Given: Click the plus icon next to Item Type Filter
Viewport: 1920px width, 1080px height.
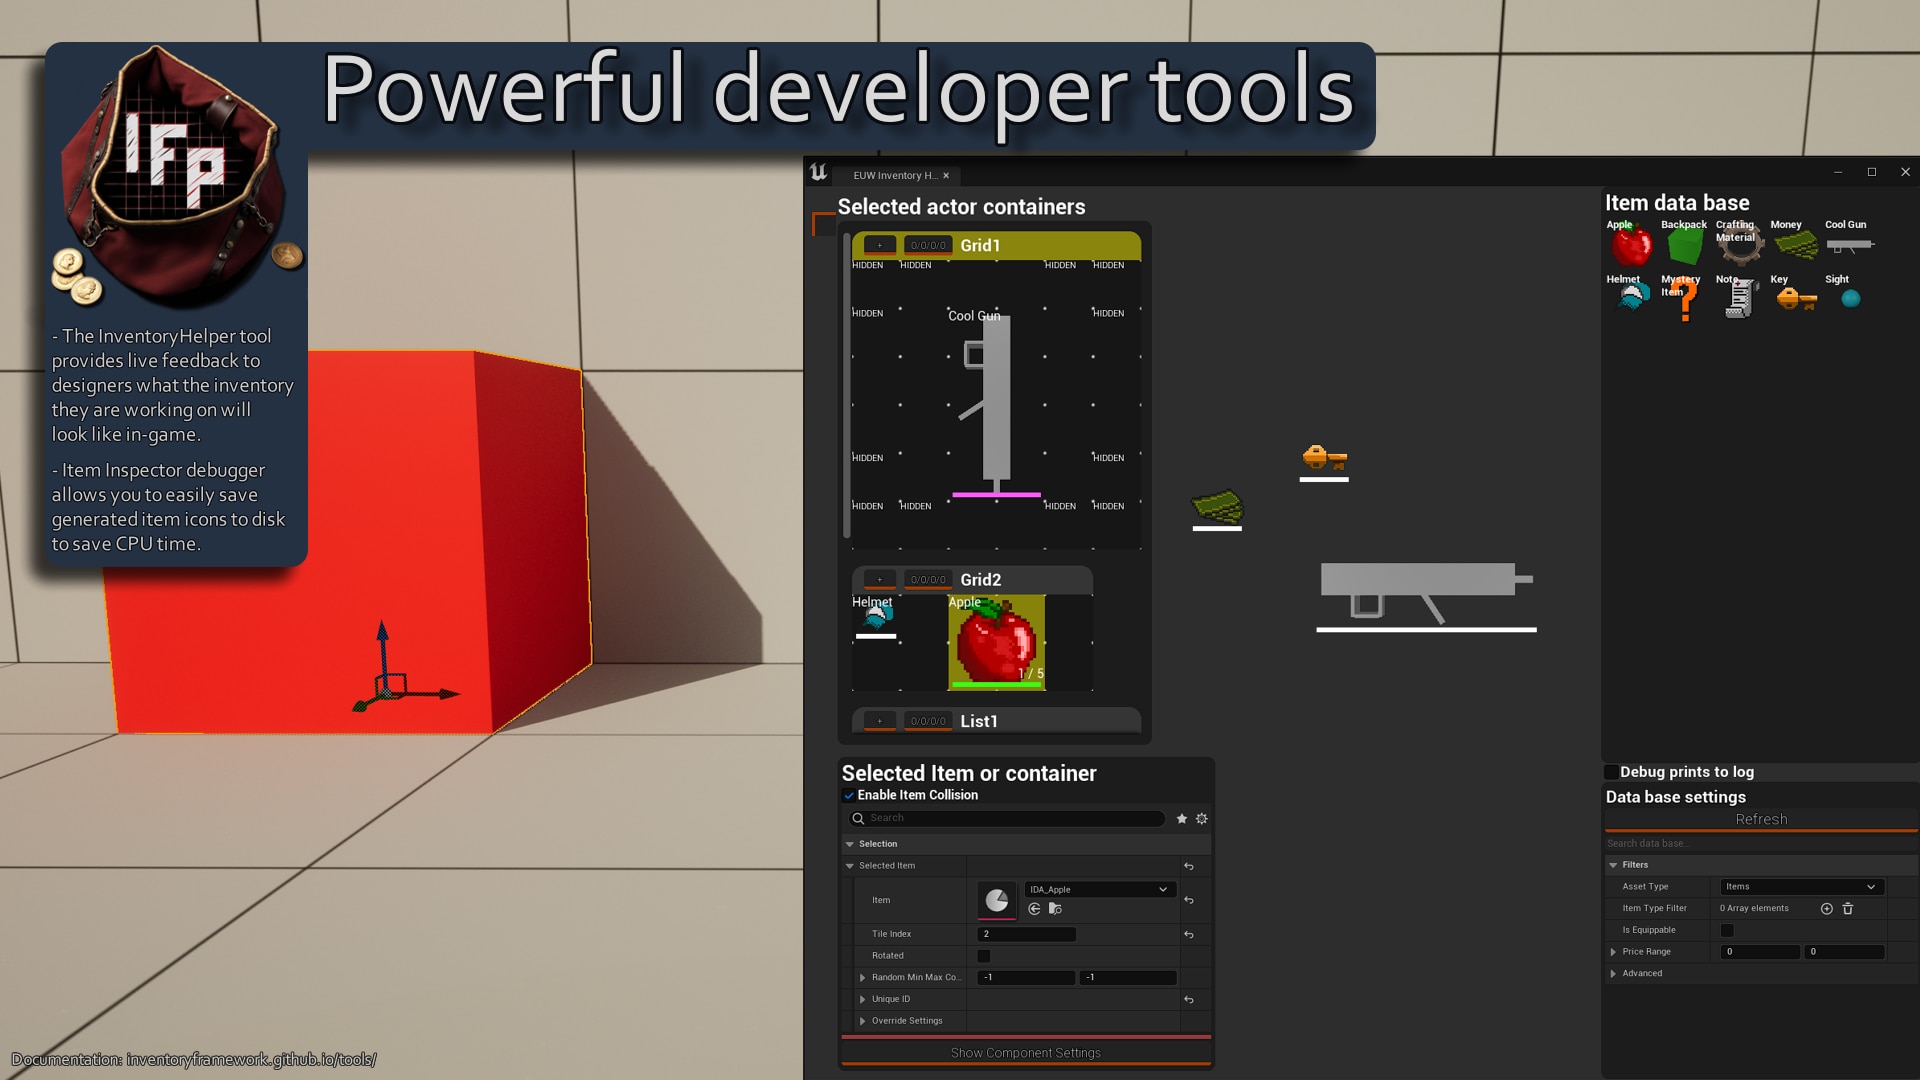Looking at the screenshot, I should 1827,908.
